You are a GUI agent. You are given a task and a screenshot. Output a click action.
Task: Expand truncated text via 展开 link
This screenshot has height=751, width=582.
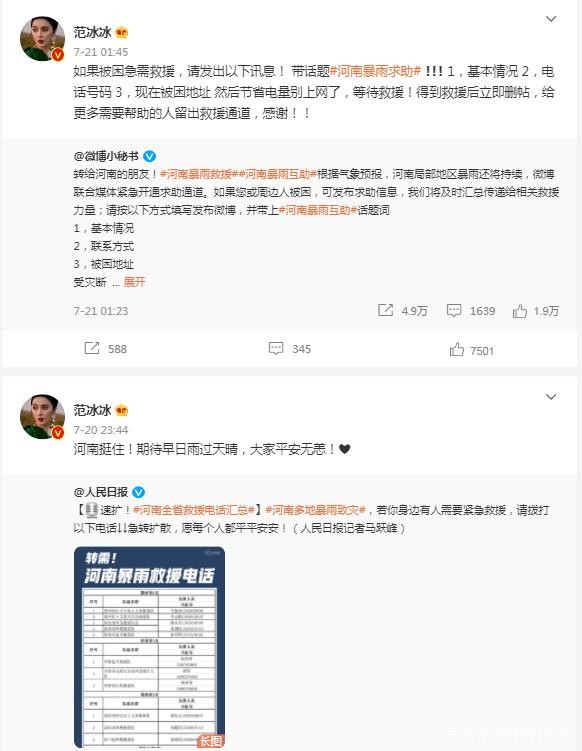134,282
